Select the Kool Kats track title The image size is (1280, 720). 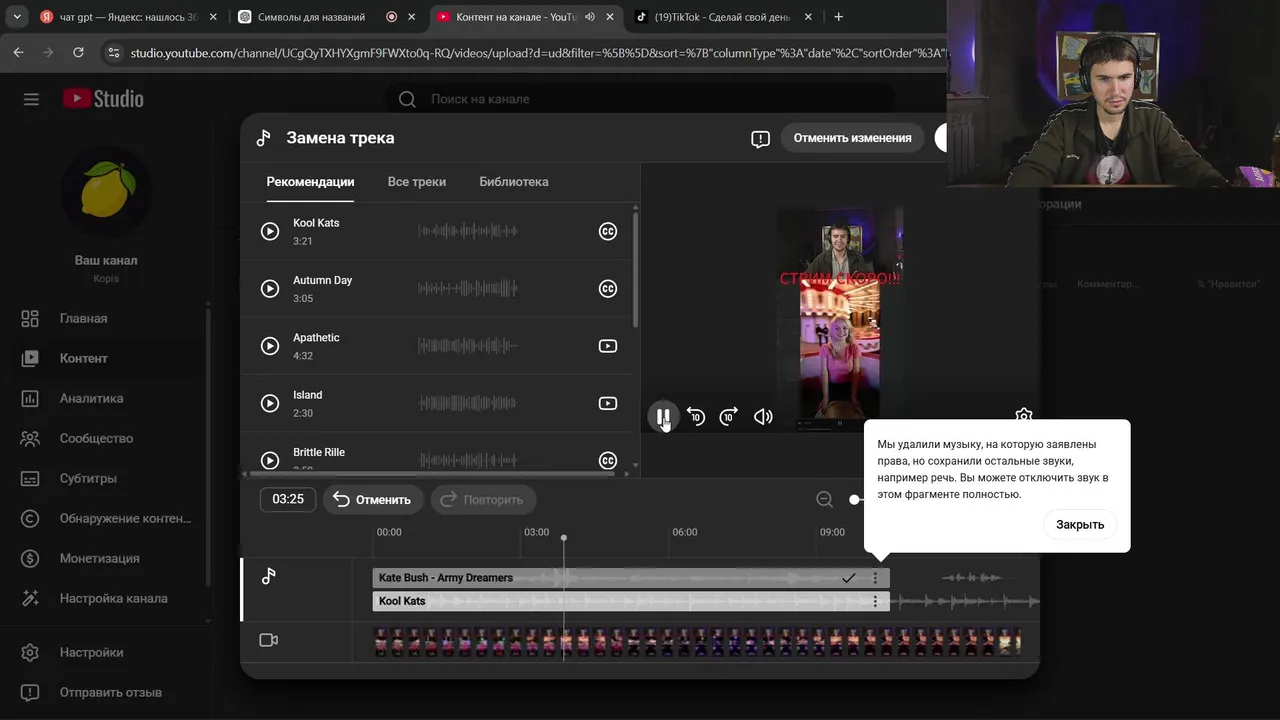[316, 223]
